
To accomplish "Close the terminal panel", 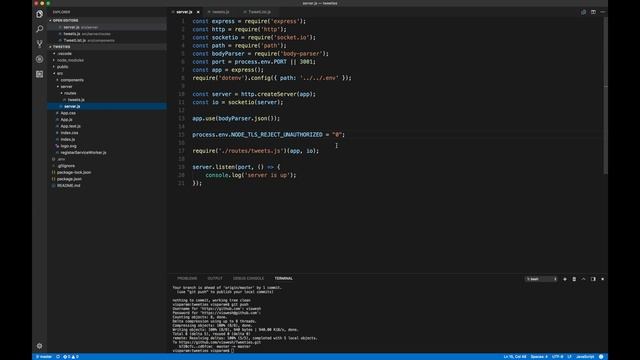I will point(602,279).
